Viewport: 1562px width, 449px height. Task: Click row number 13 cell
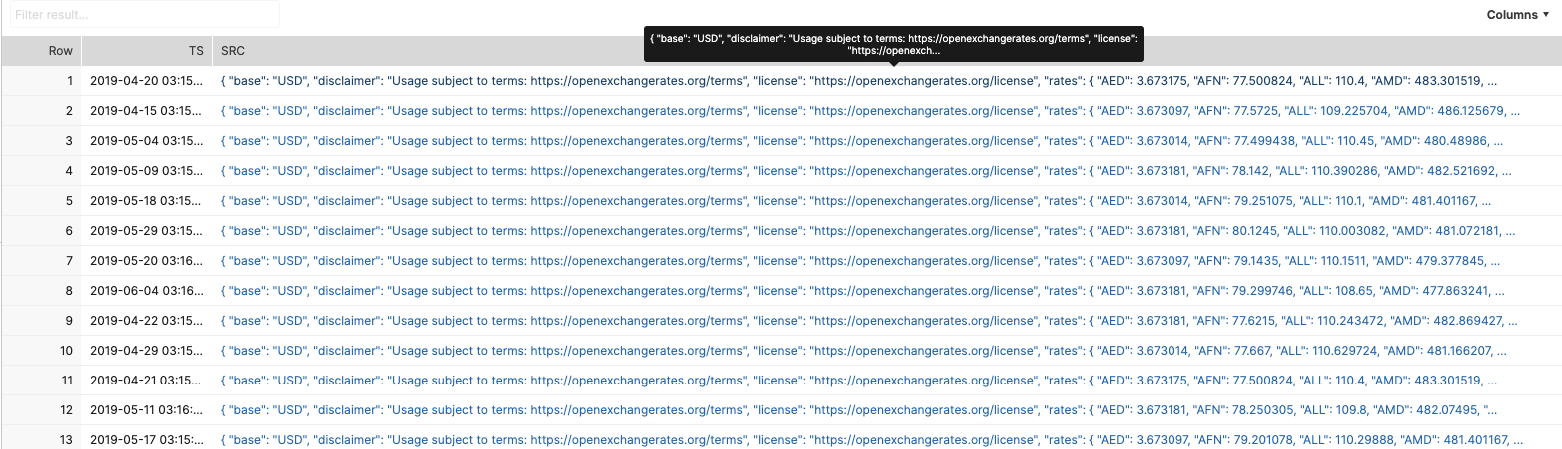coord(41,440)
